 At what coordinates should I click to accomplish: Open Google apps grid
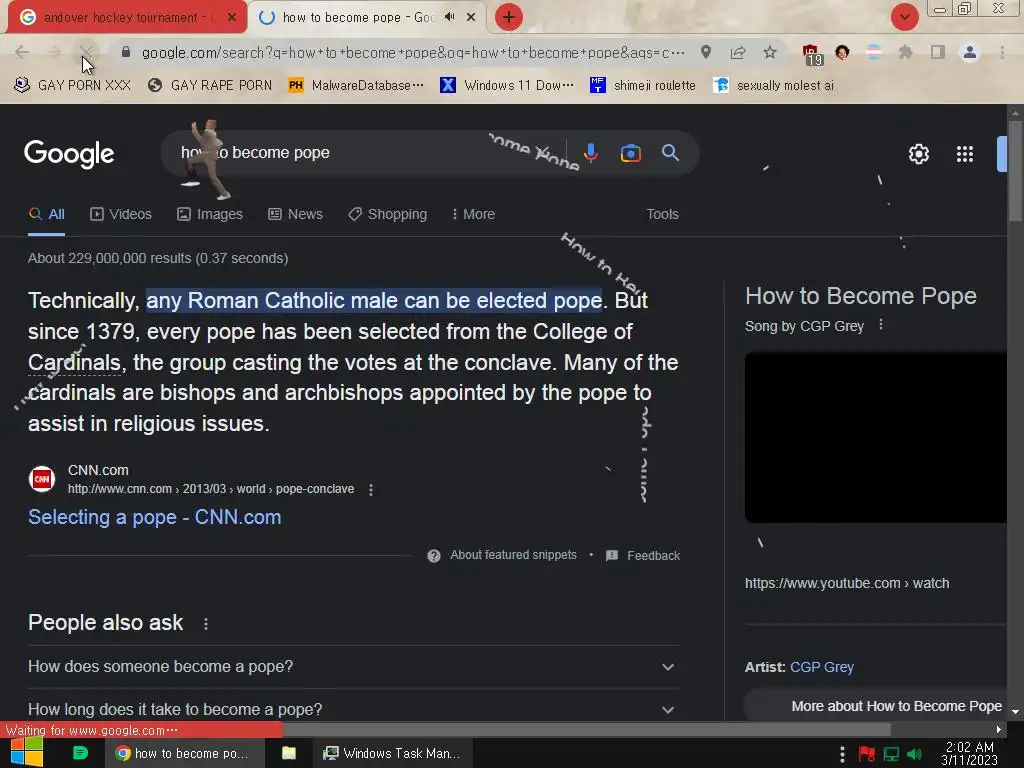point(965,154)
